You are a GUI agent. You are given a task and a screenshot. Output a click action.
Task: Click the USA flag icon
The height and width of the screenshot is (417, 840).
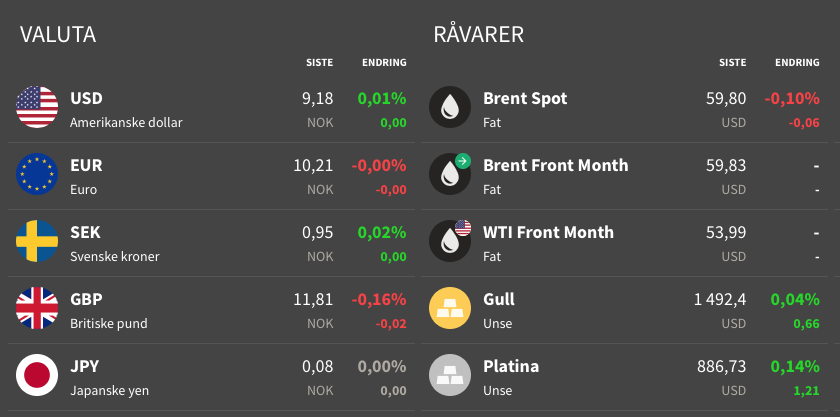37,107
